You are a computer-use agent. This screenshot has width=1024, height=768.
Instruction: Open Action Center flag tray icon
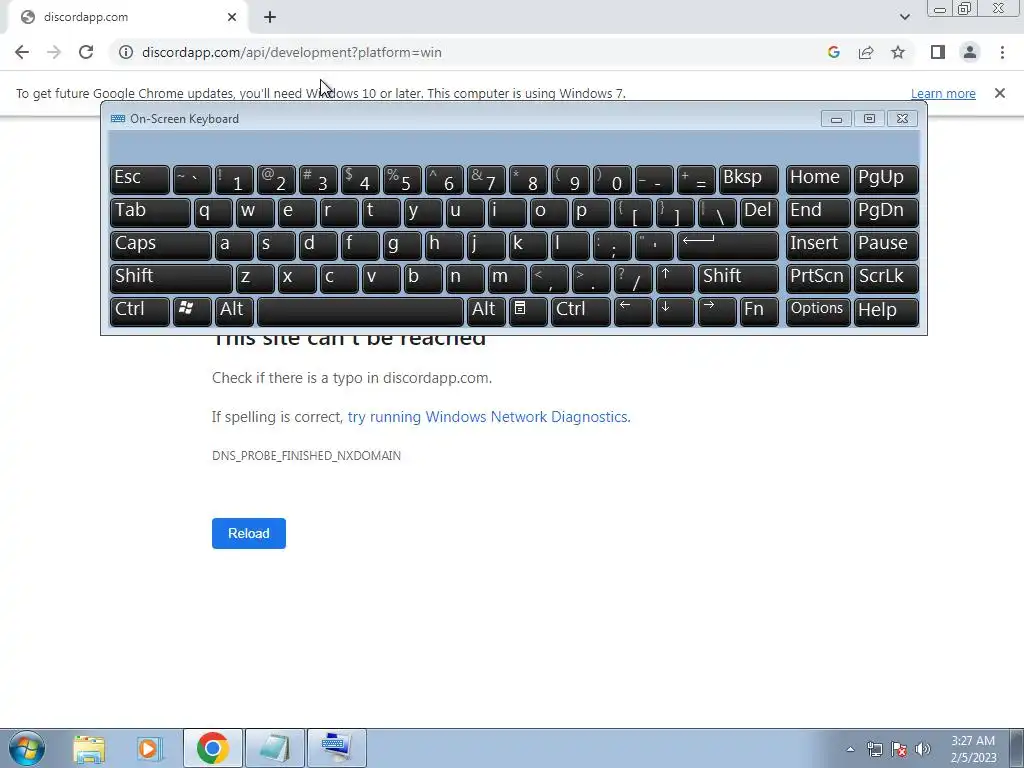click(x=899, y=749)
